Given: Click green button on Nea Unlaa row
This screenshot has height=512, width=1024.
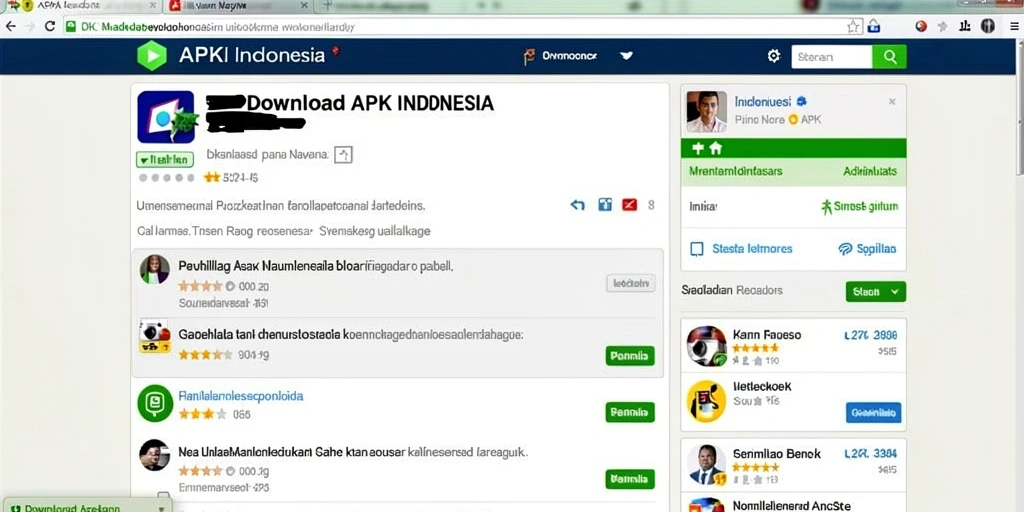Looking at the screenshot, I should (630, 479).
